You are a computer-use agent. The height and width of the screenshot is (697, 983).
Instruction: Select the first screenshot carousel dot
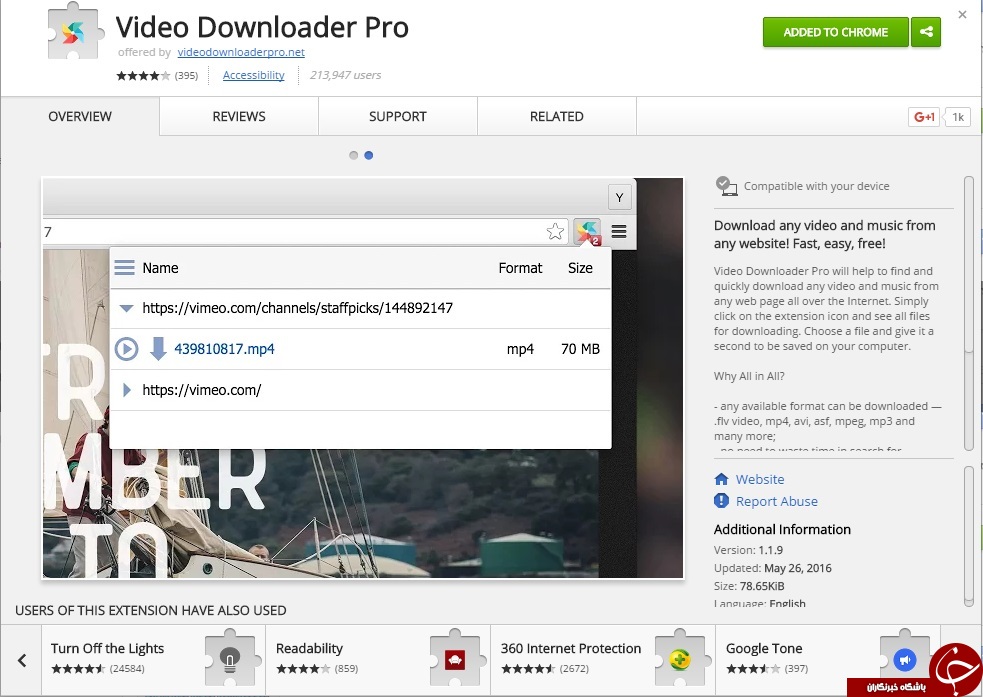tap(354, 155)
